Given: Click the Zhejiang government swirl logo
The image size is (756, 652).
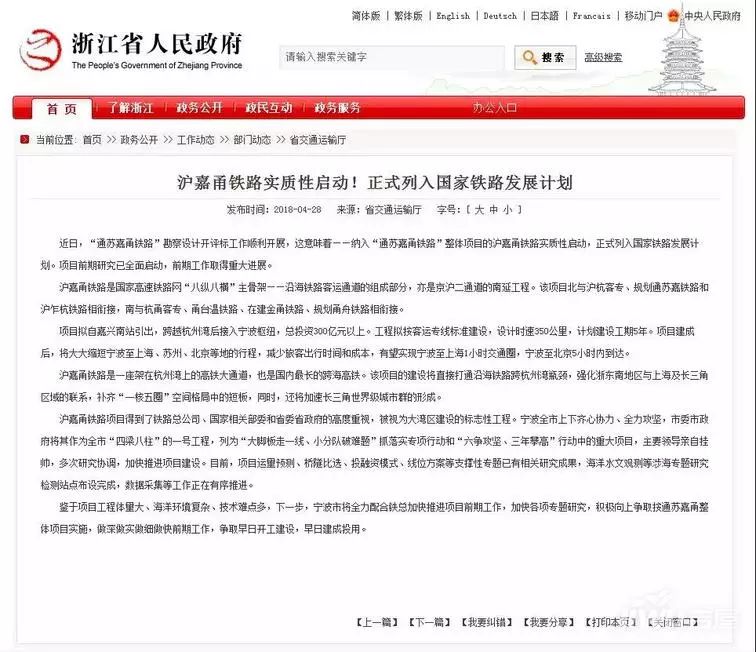Looking at the screenshot, I should pyautogui.click(x=40, y=50).
